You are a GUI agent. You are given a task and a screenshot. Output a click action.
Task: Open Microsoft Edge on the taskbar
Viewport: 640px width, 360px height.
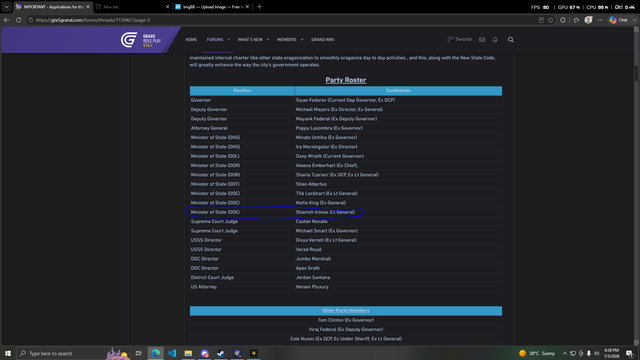pos(156,353)
